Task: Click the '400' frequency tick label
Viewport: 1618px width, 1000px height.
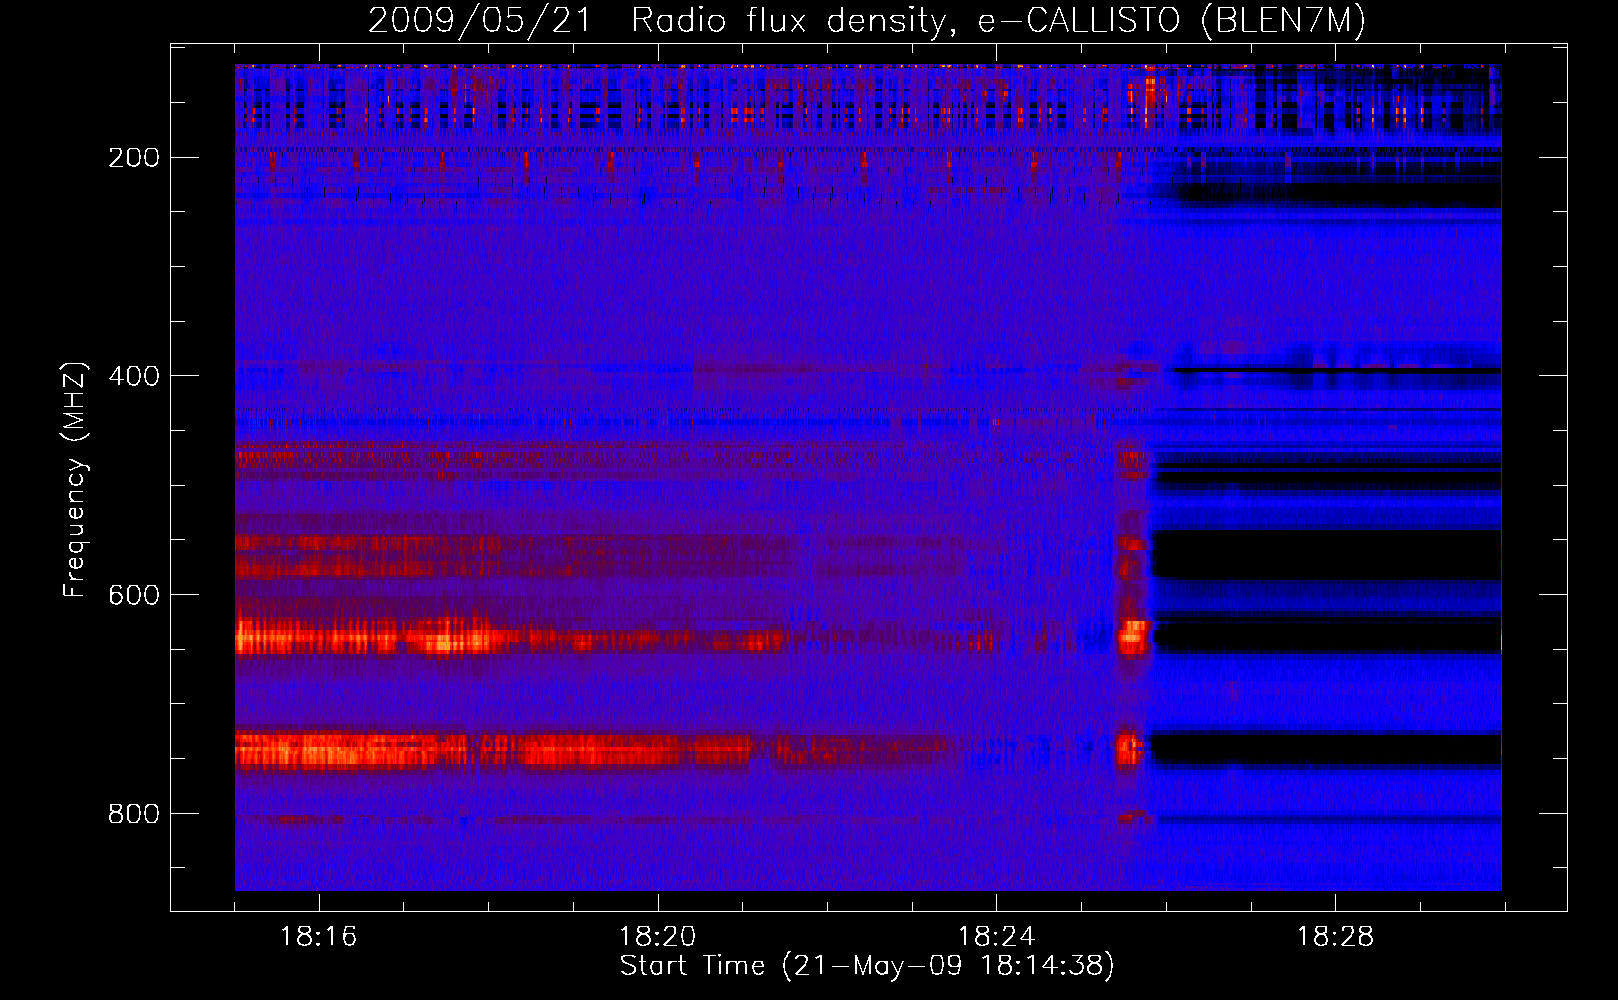Action: tap(134, 376)
